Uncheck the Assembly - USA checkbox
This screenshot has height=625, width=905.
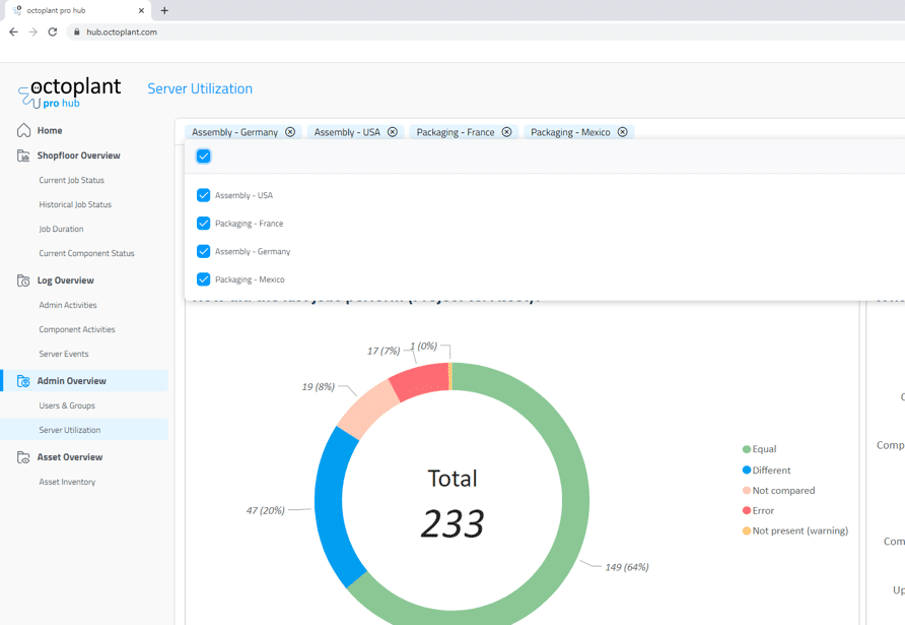click(x=203, y=196)
